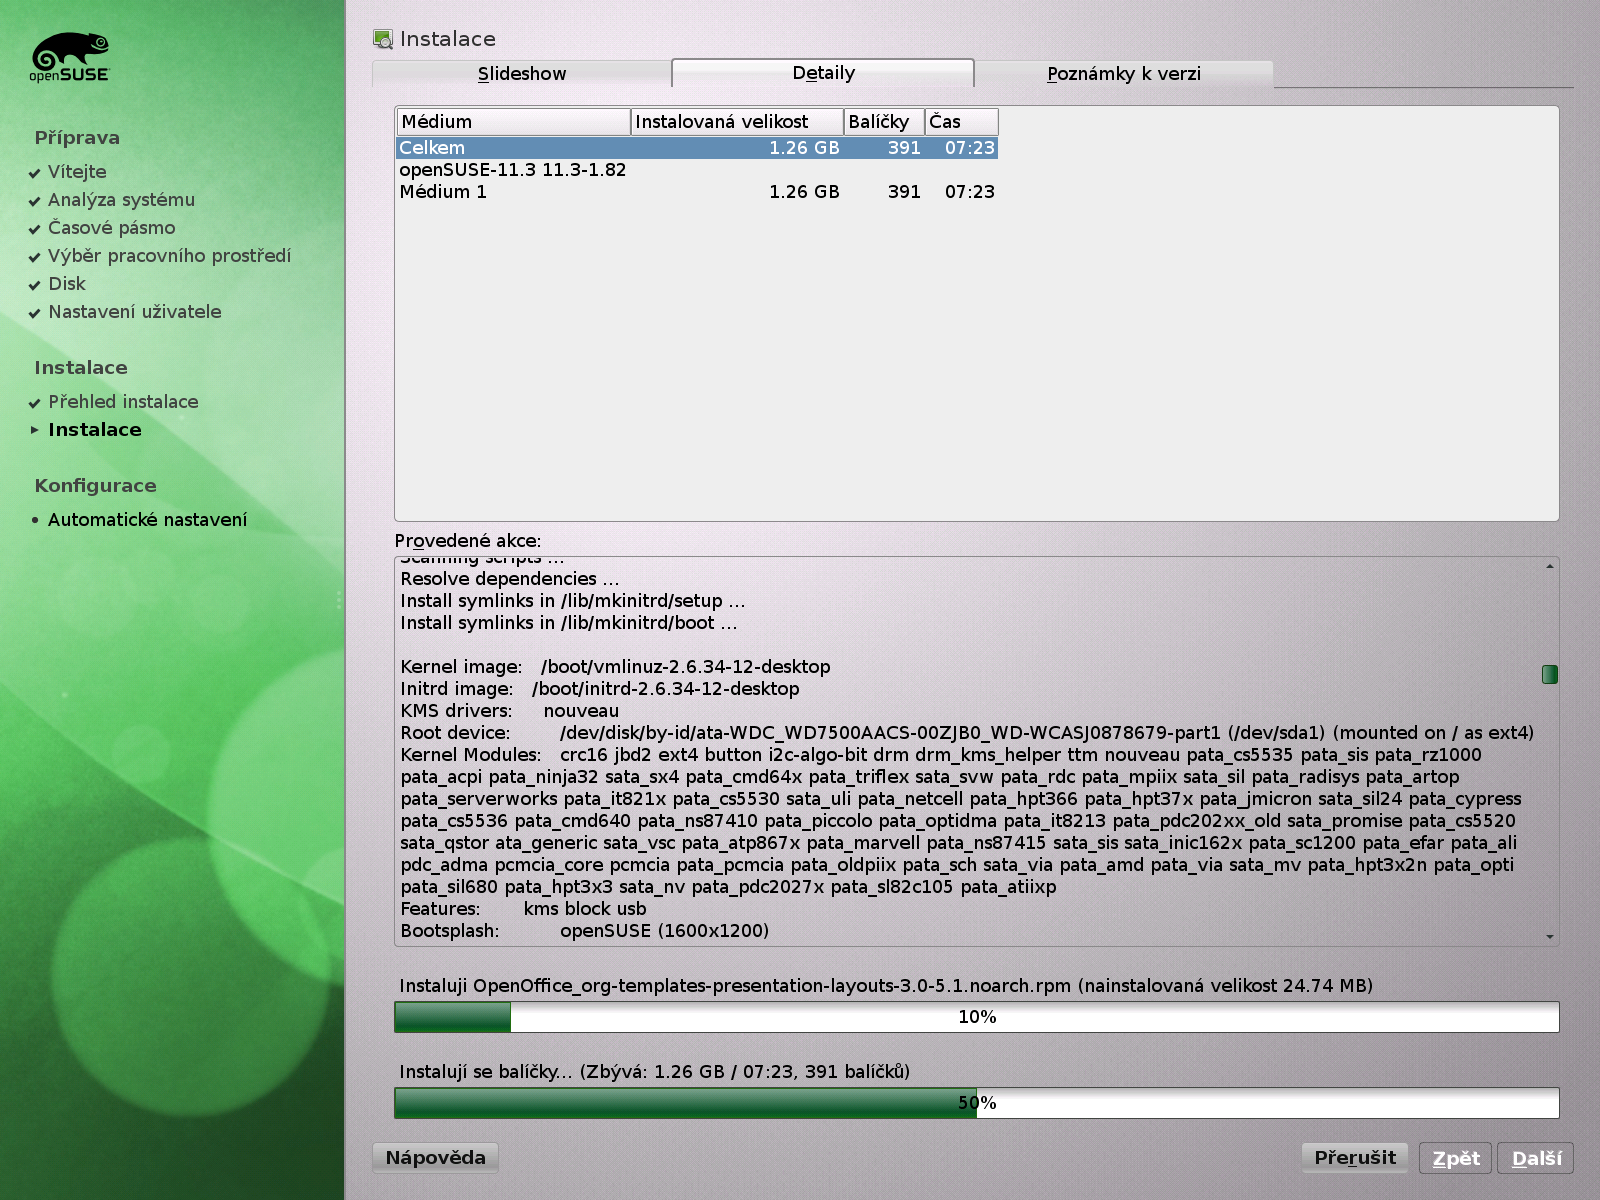Click the Initrd image line in log
The height and width of the screenshot is (1200, 1600).
600,689
